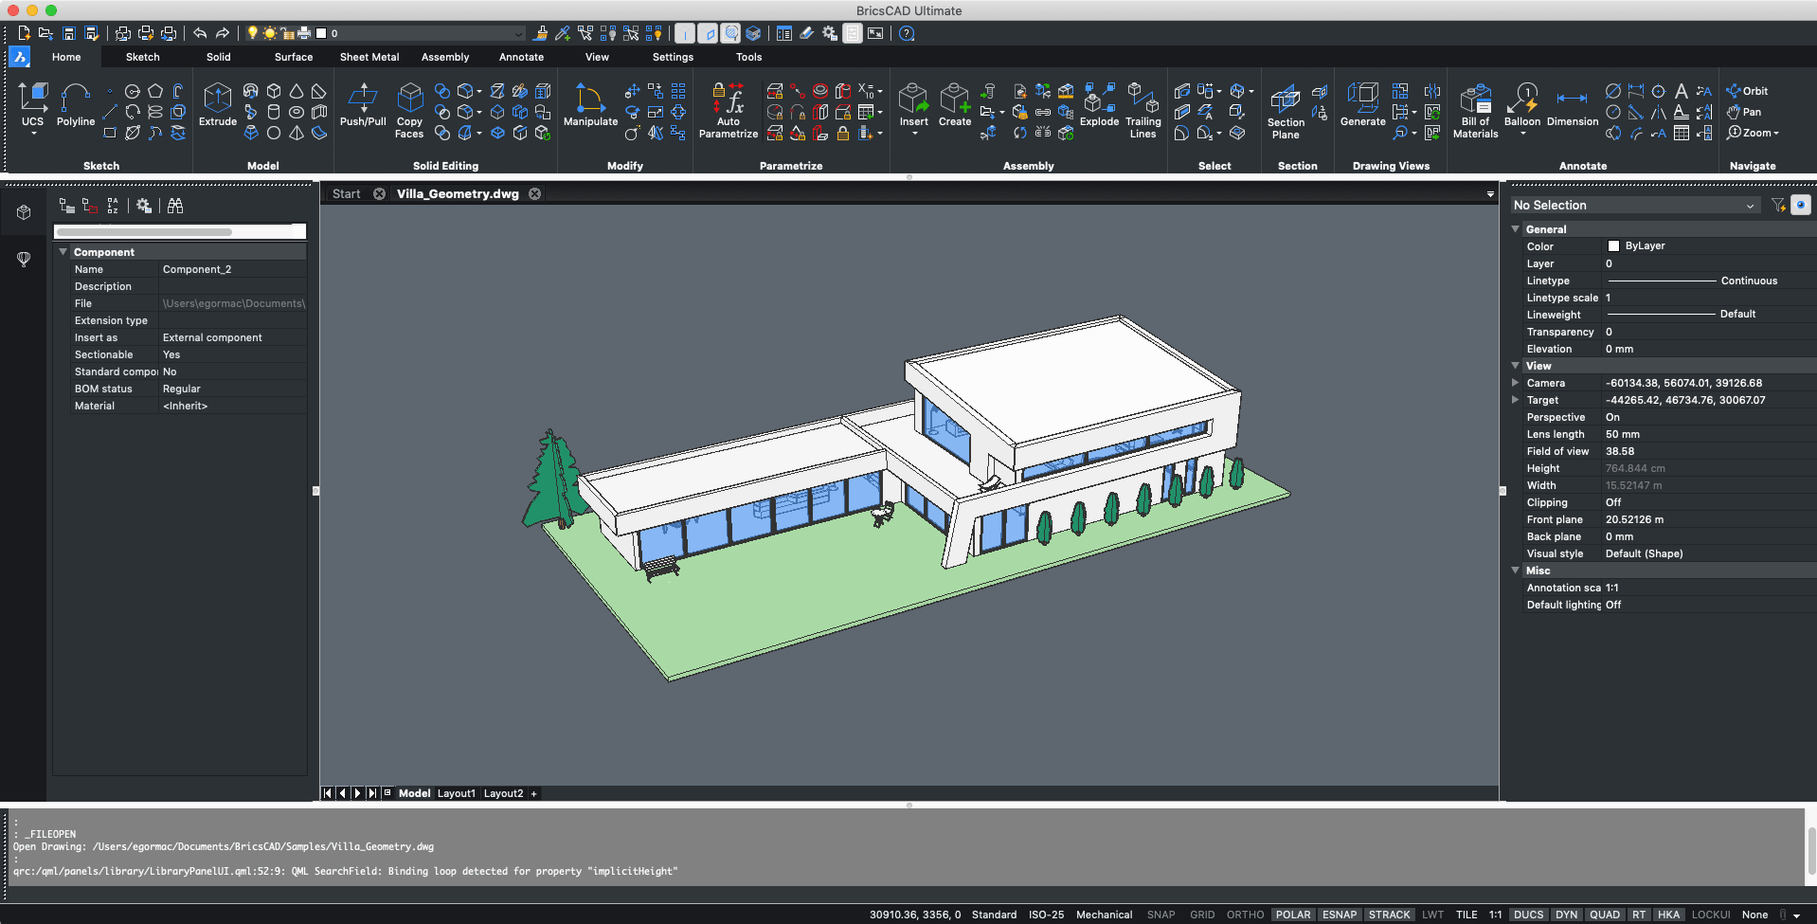Select the Dimension tool

point(1572,105)
